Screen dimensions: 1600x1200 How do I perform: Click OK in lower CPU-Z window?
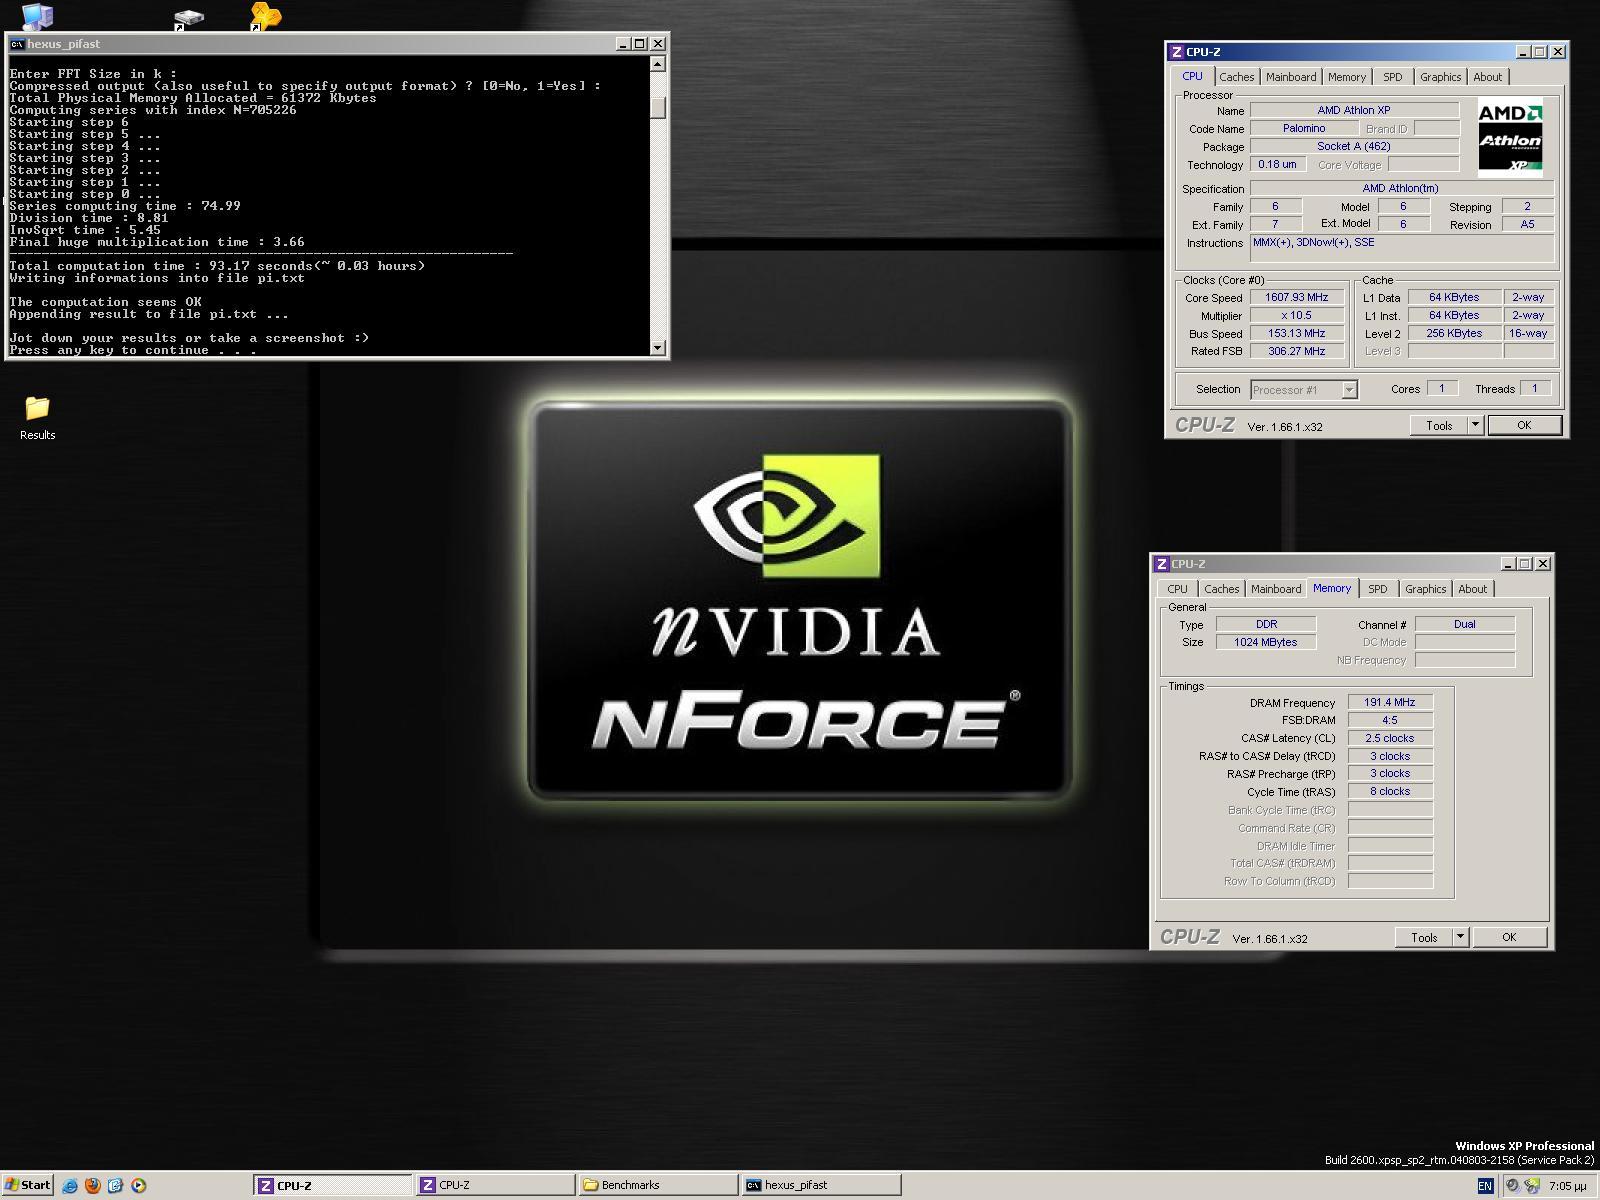1509,937
